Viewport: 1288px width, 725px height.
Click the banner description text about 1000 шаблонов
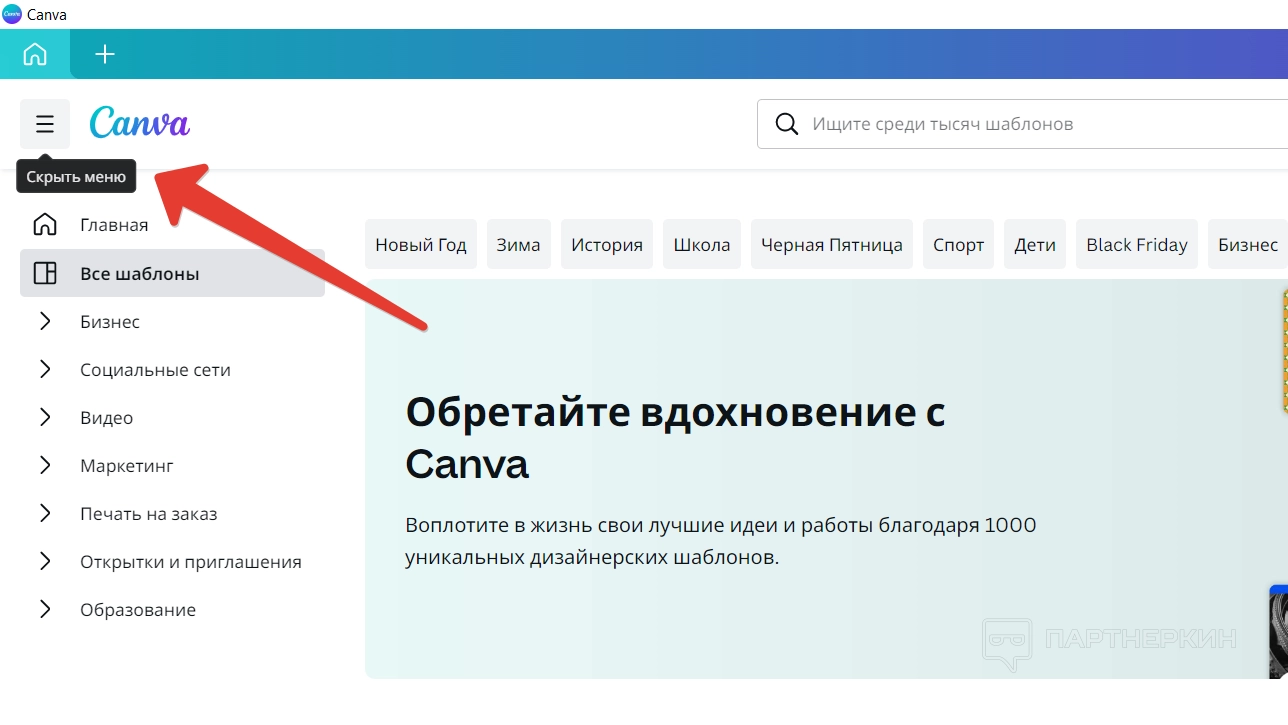point(721,541)
